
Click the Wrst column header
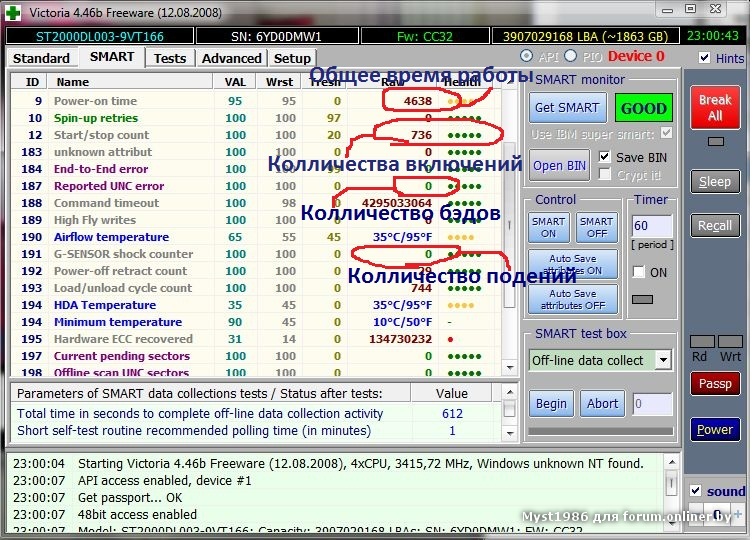(279, 82)
